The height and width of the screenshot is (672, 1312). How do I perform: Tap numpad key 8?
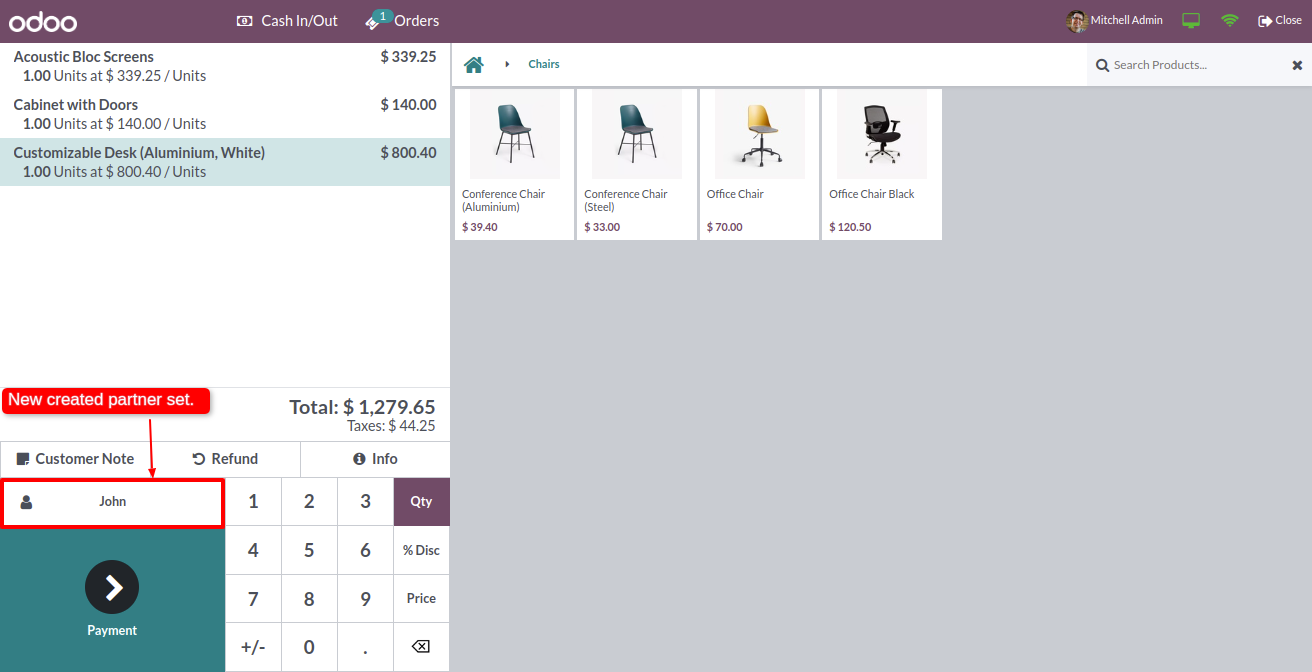tap(309, 599)
